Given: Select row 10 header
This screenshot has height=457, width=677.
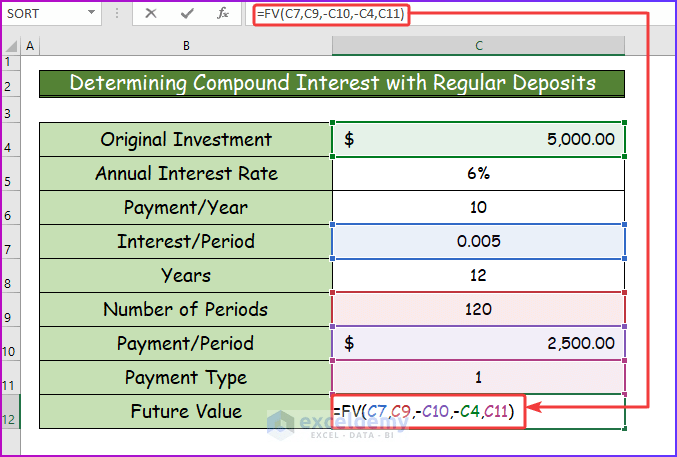Looking at the screenshot, I should [x=11, y=344].
